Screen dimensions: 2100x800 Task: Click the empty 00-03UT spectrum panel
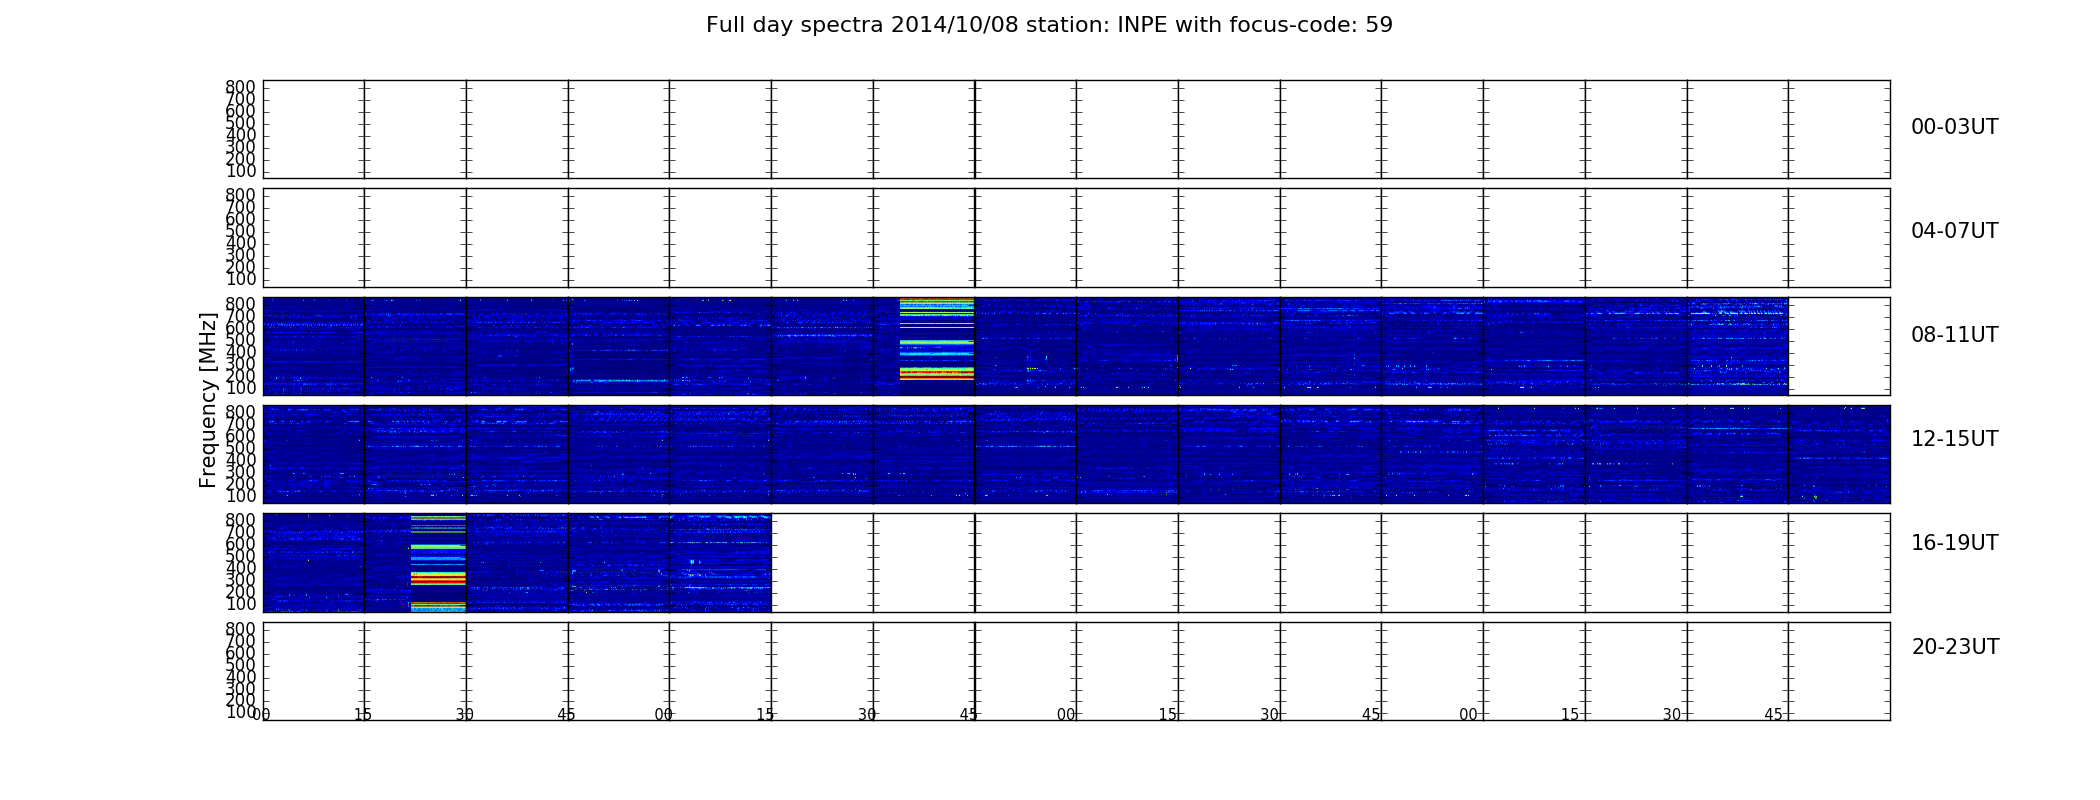pyautogui.click(x=1076, y=129)
